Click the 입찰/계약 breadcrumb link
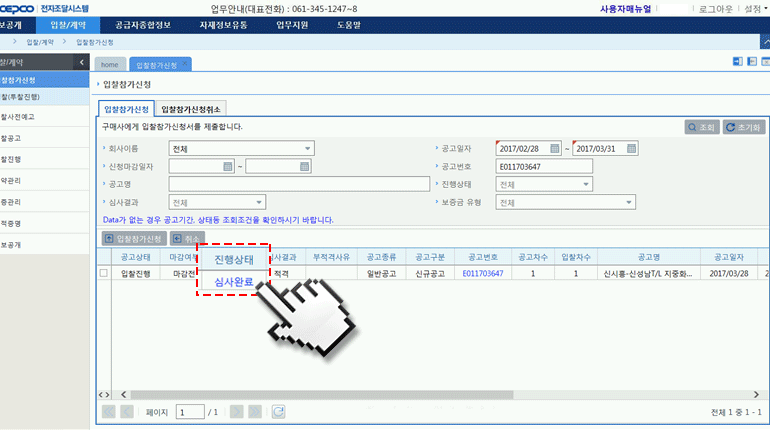The height and width of the screenshot is (430, 770). pos(40,42)
